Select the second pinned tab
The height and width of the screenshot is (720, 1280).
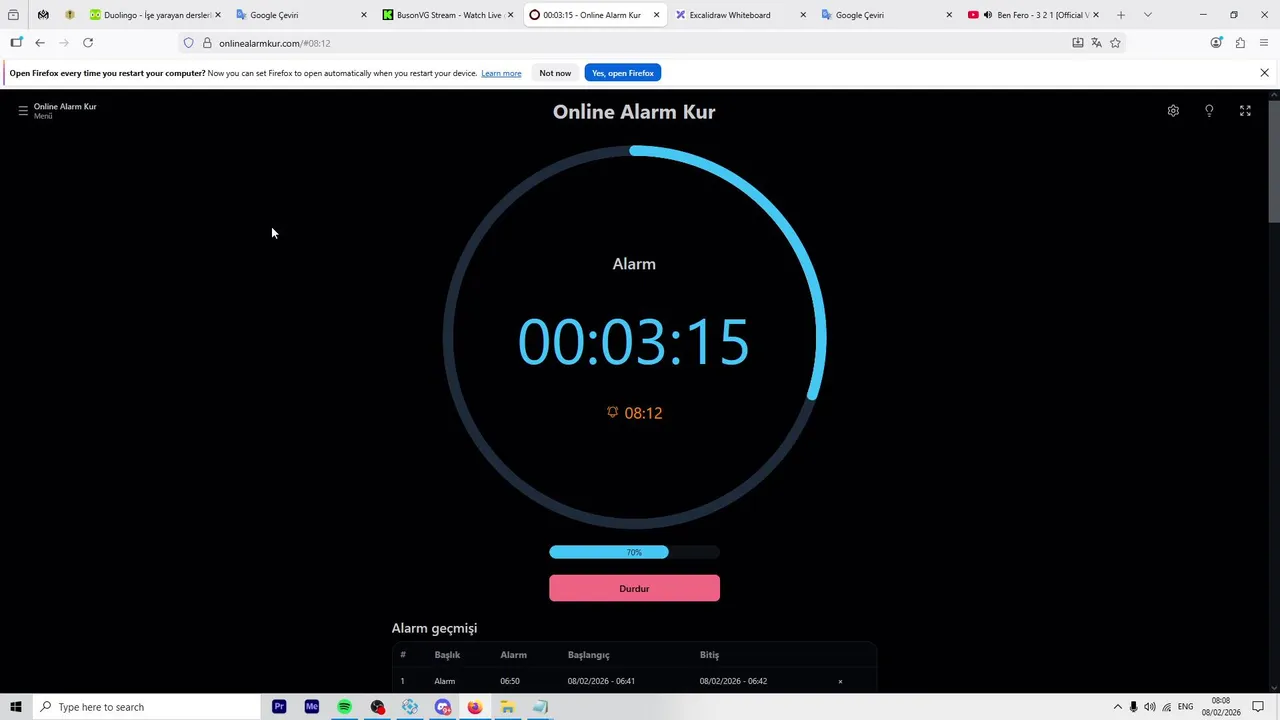pyautogui.click(x=70, y=15)
